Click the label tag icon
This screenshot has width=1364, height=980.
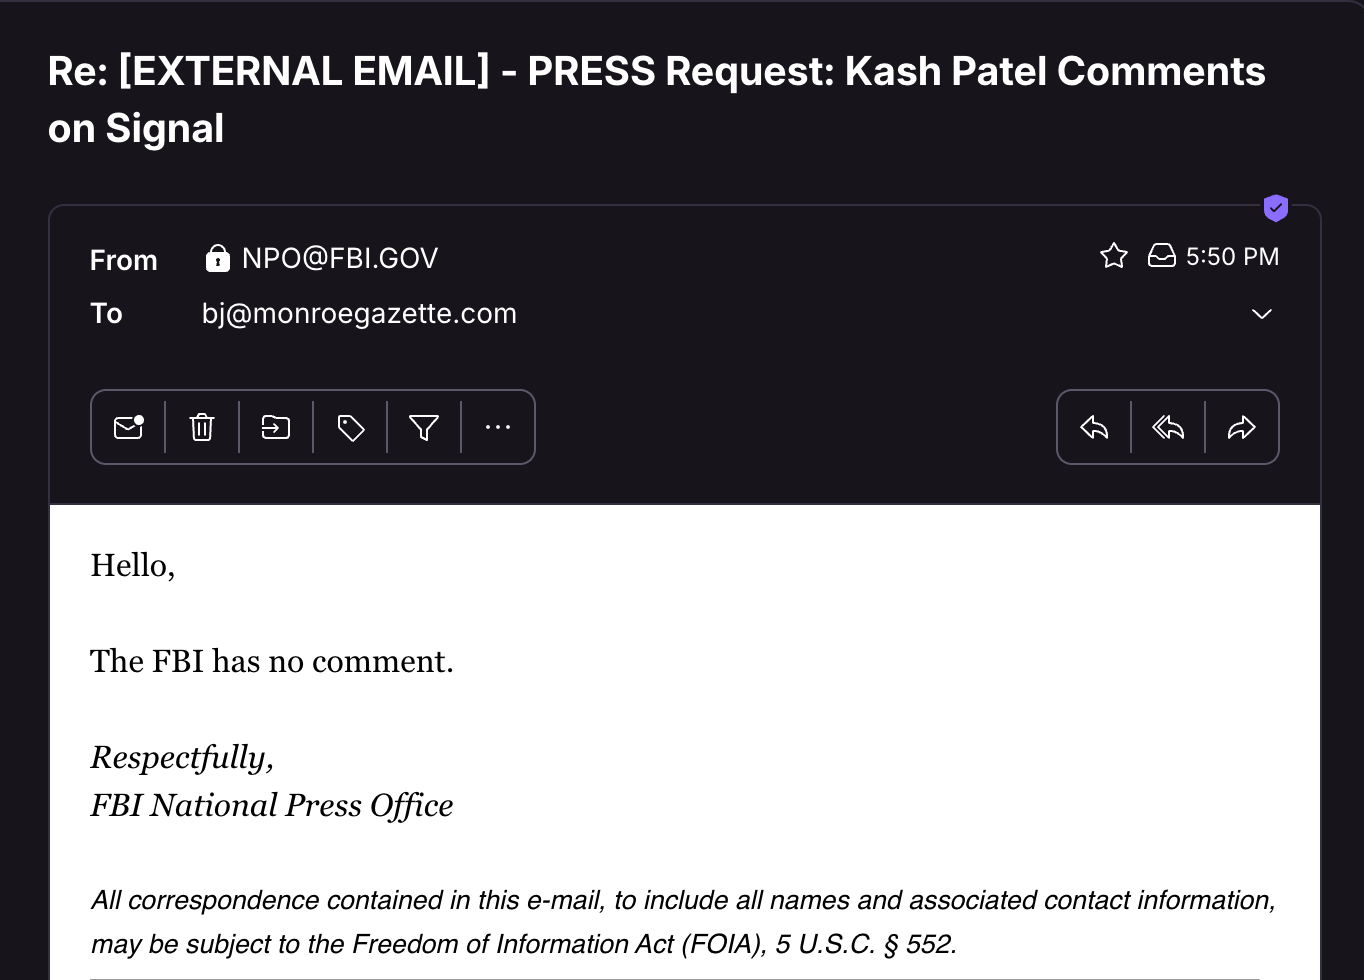350,428
